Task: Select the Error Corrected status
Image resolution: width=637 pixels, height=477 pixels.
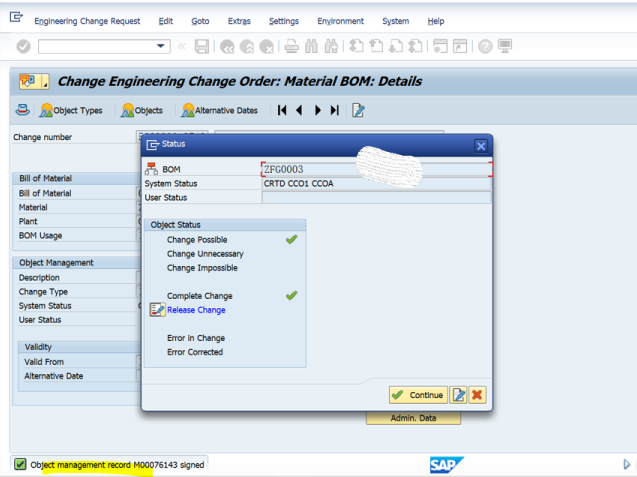Action: 195,352
